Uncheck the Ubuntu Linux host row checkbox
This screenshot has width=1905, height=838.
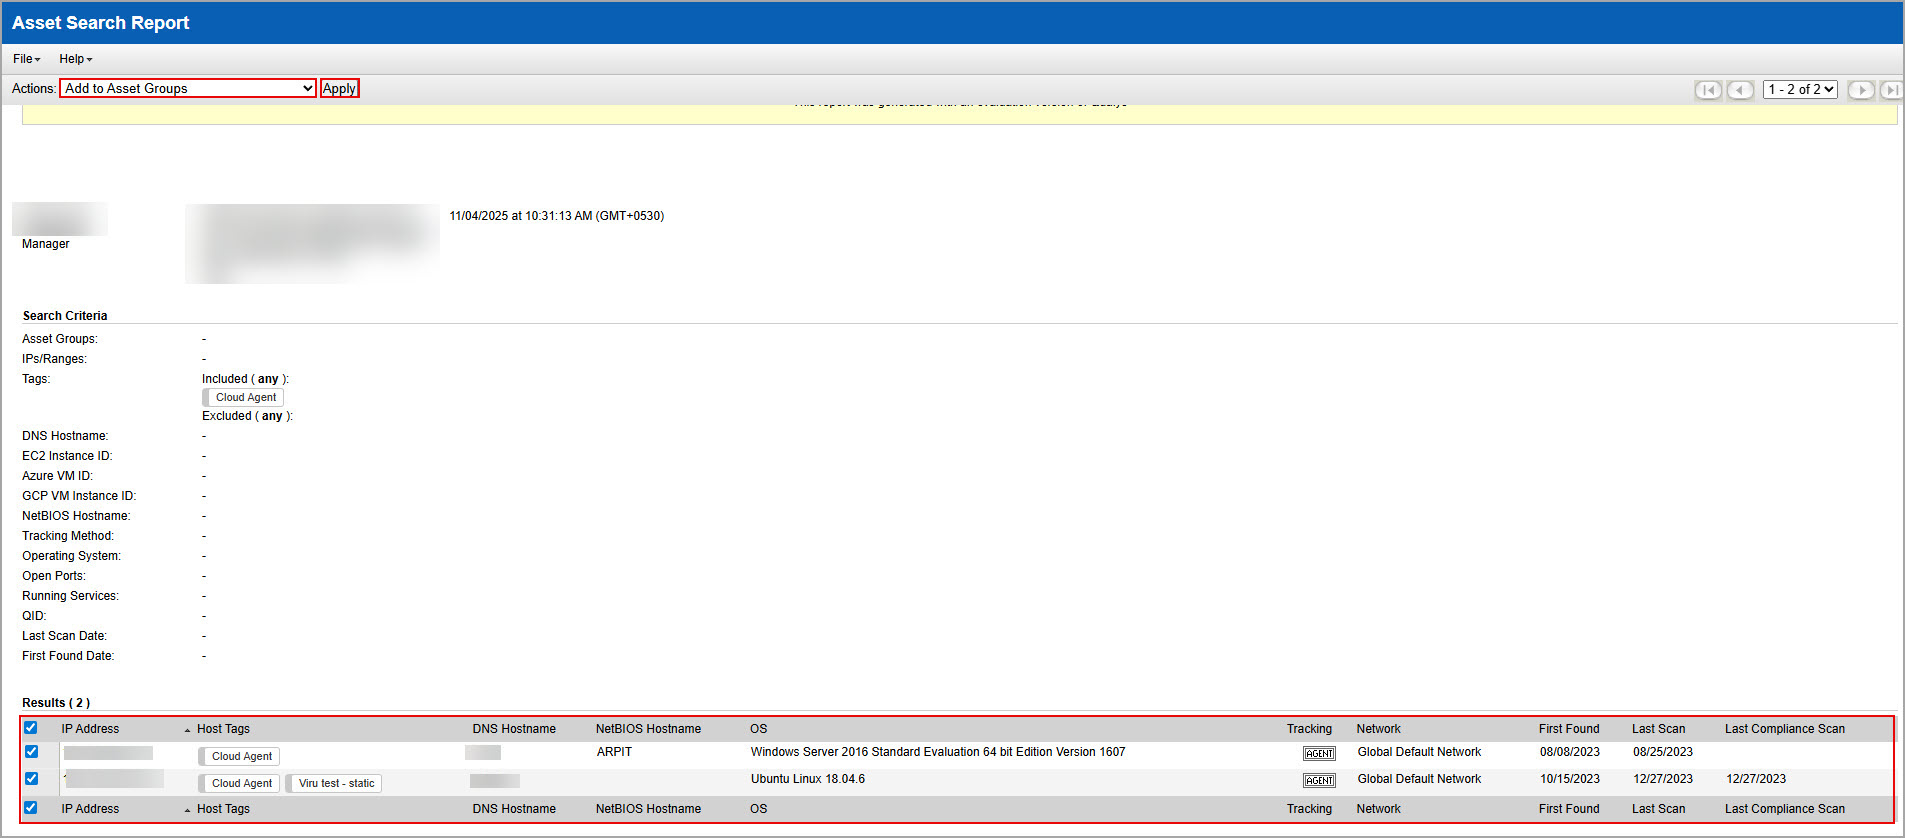31,779
